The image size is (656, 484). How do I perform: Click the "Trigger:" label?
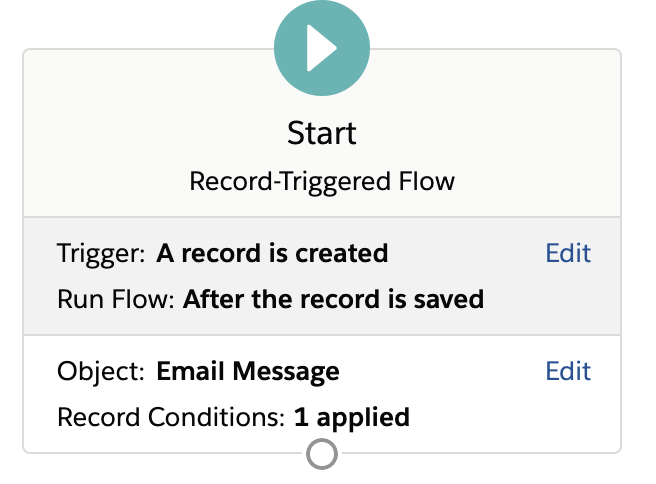102,253
